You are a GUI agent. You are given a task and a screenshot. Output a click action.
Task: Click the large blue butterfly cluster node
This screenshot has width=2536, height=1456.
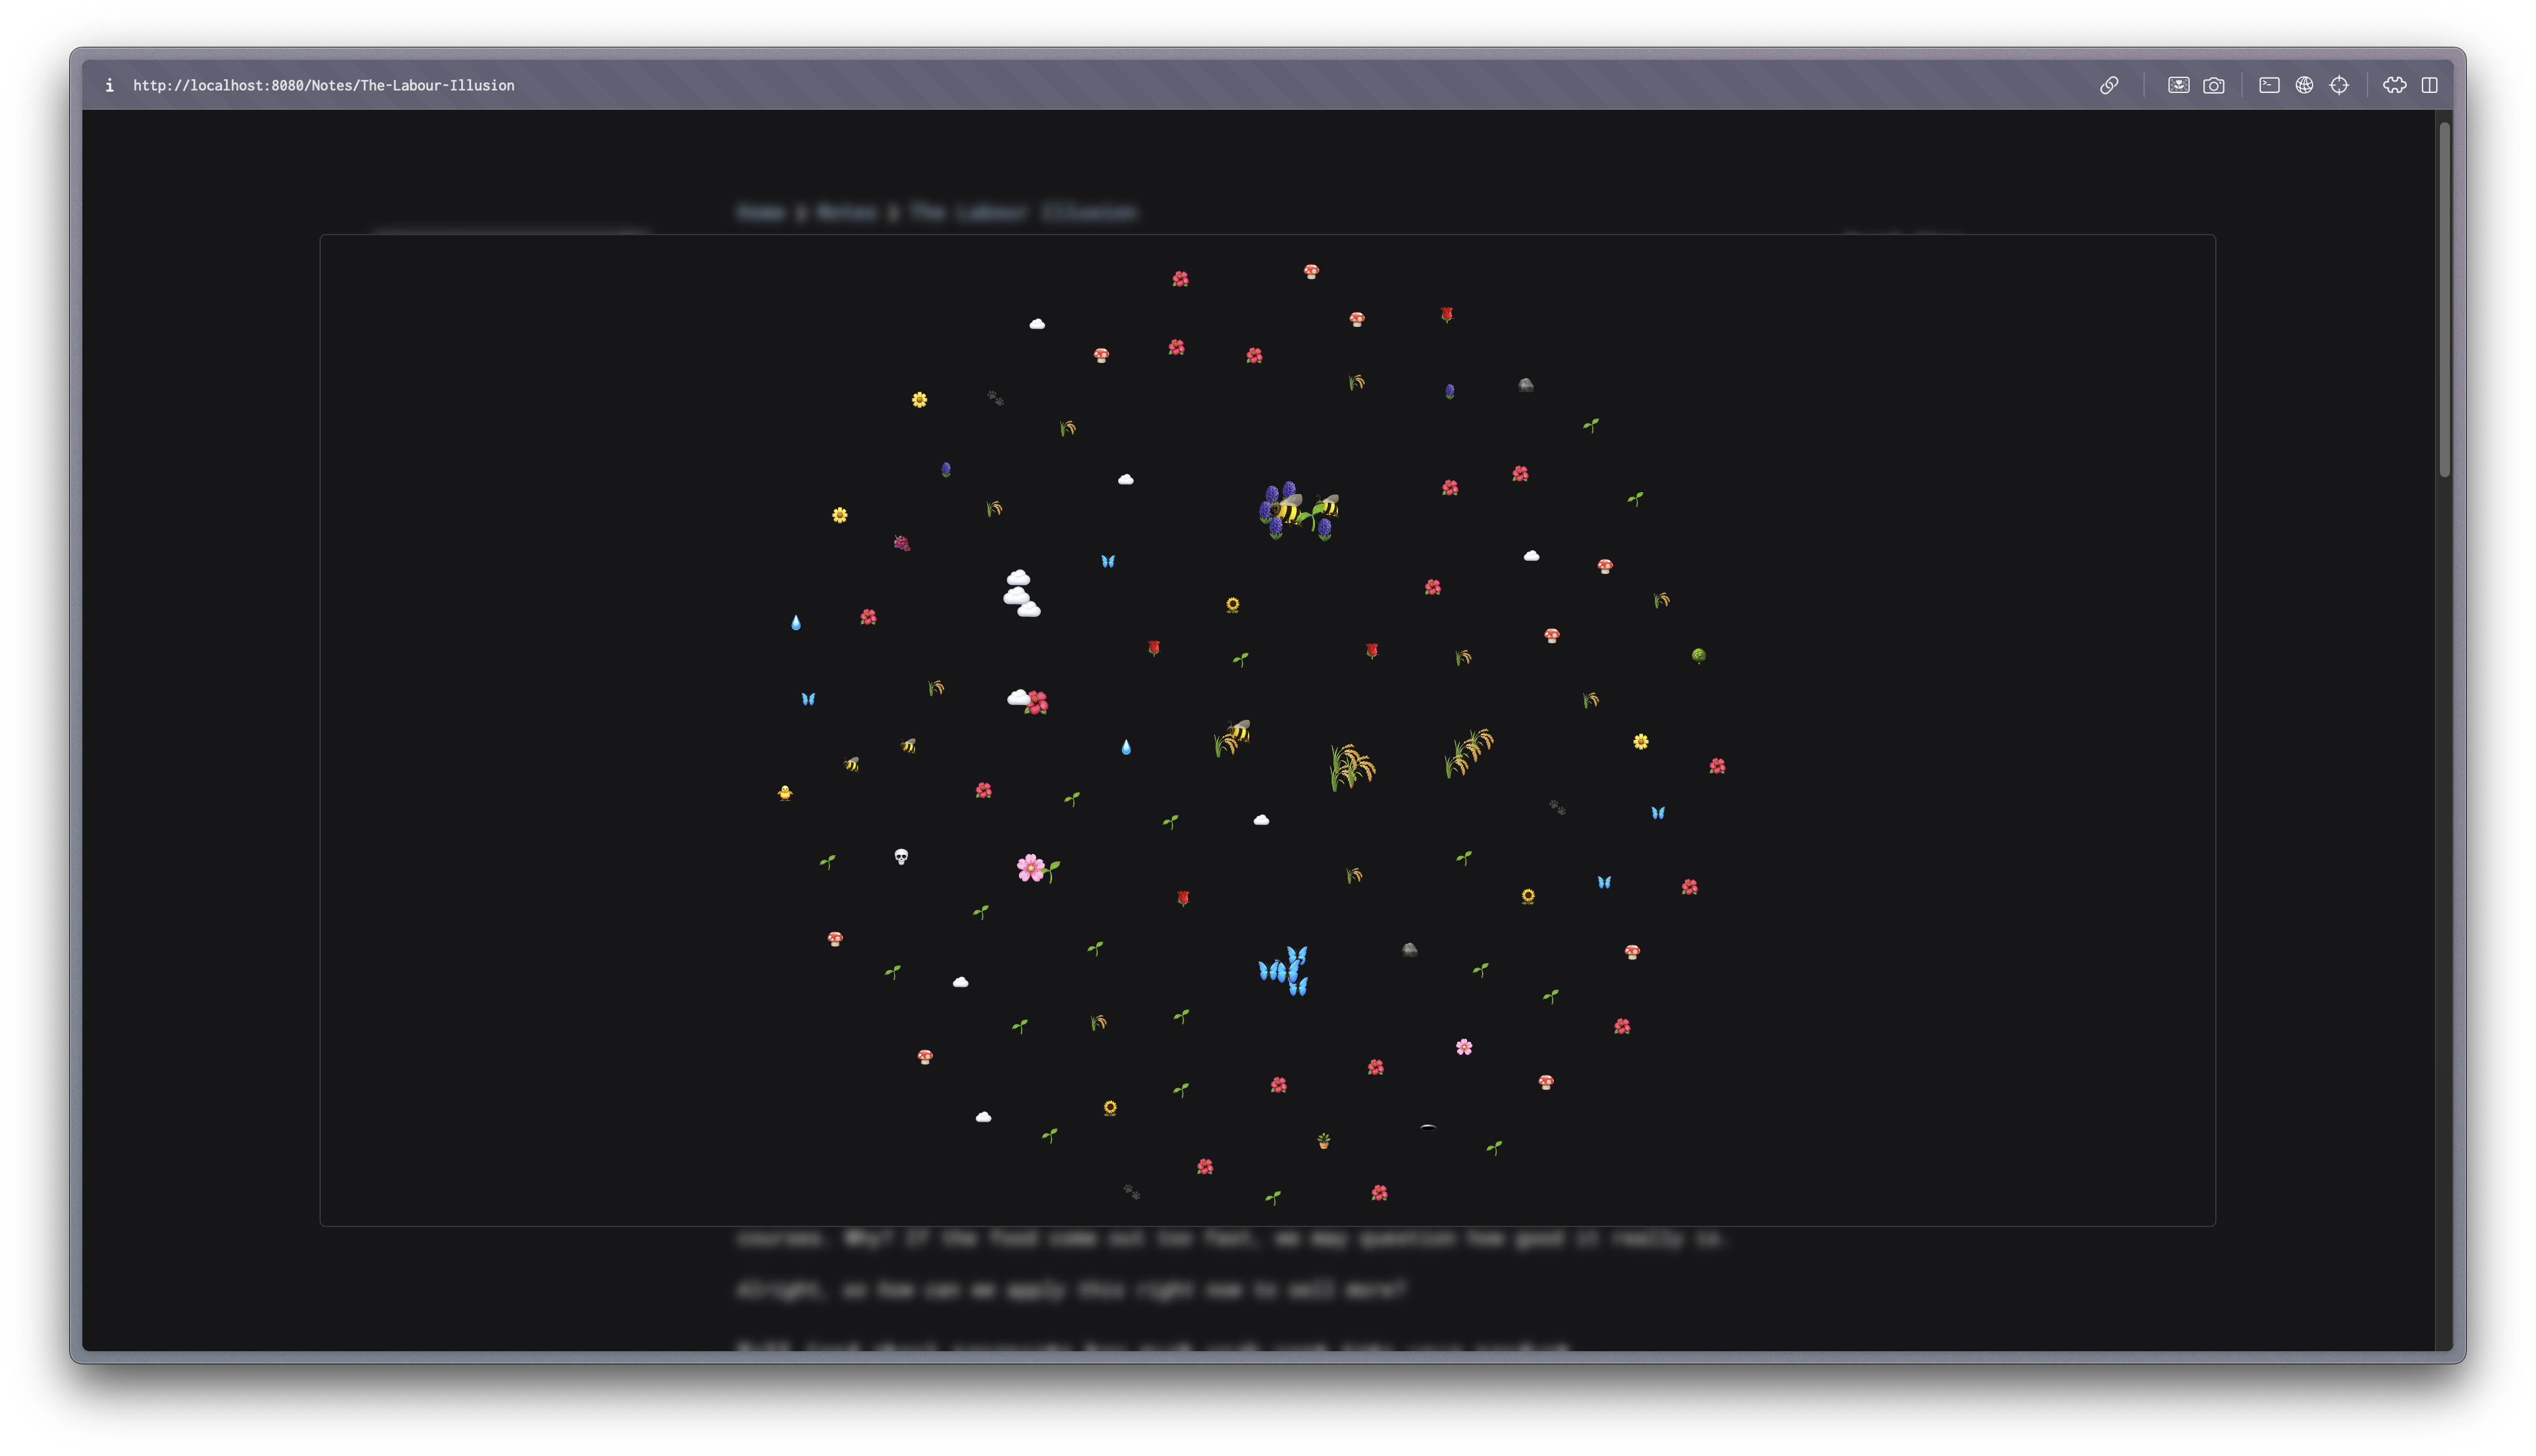[x=1284, y=971]
